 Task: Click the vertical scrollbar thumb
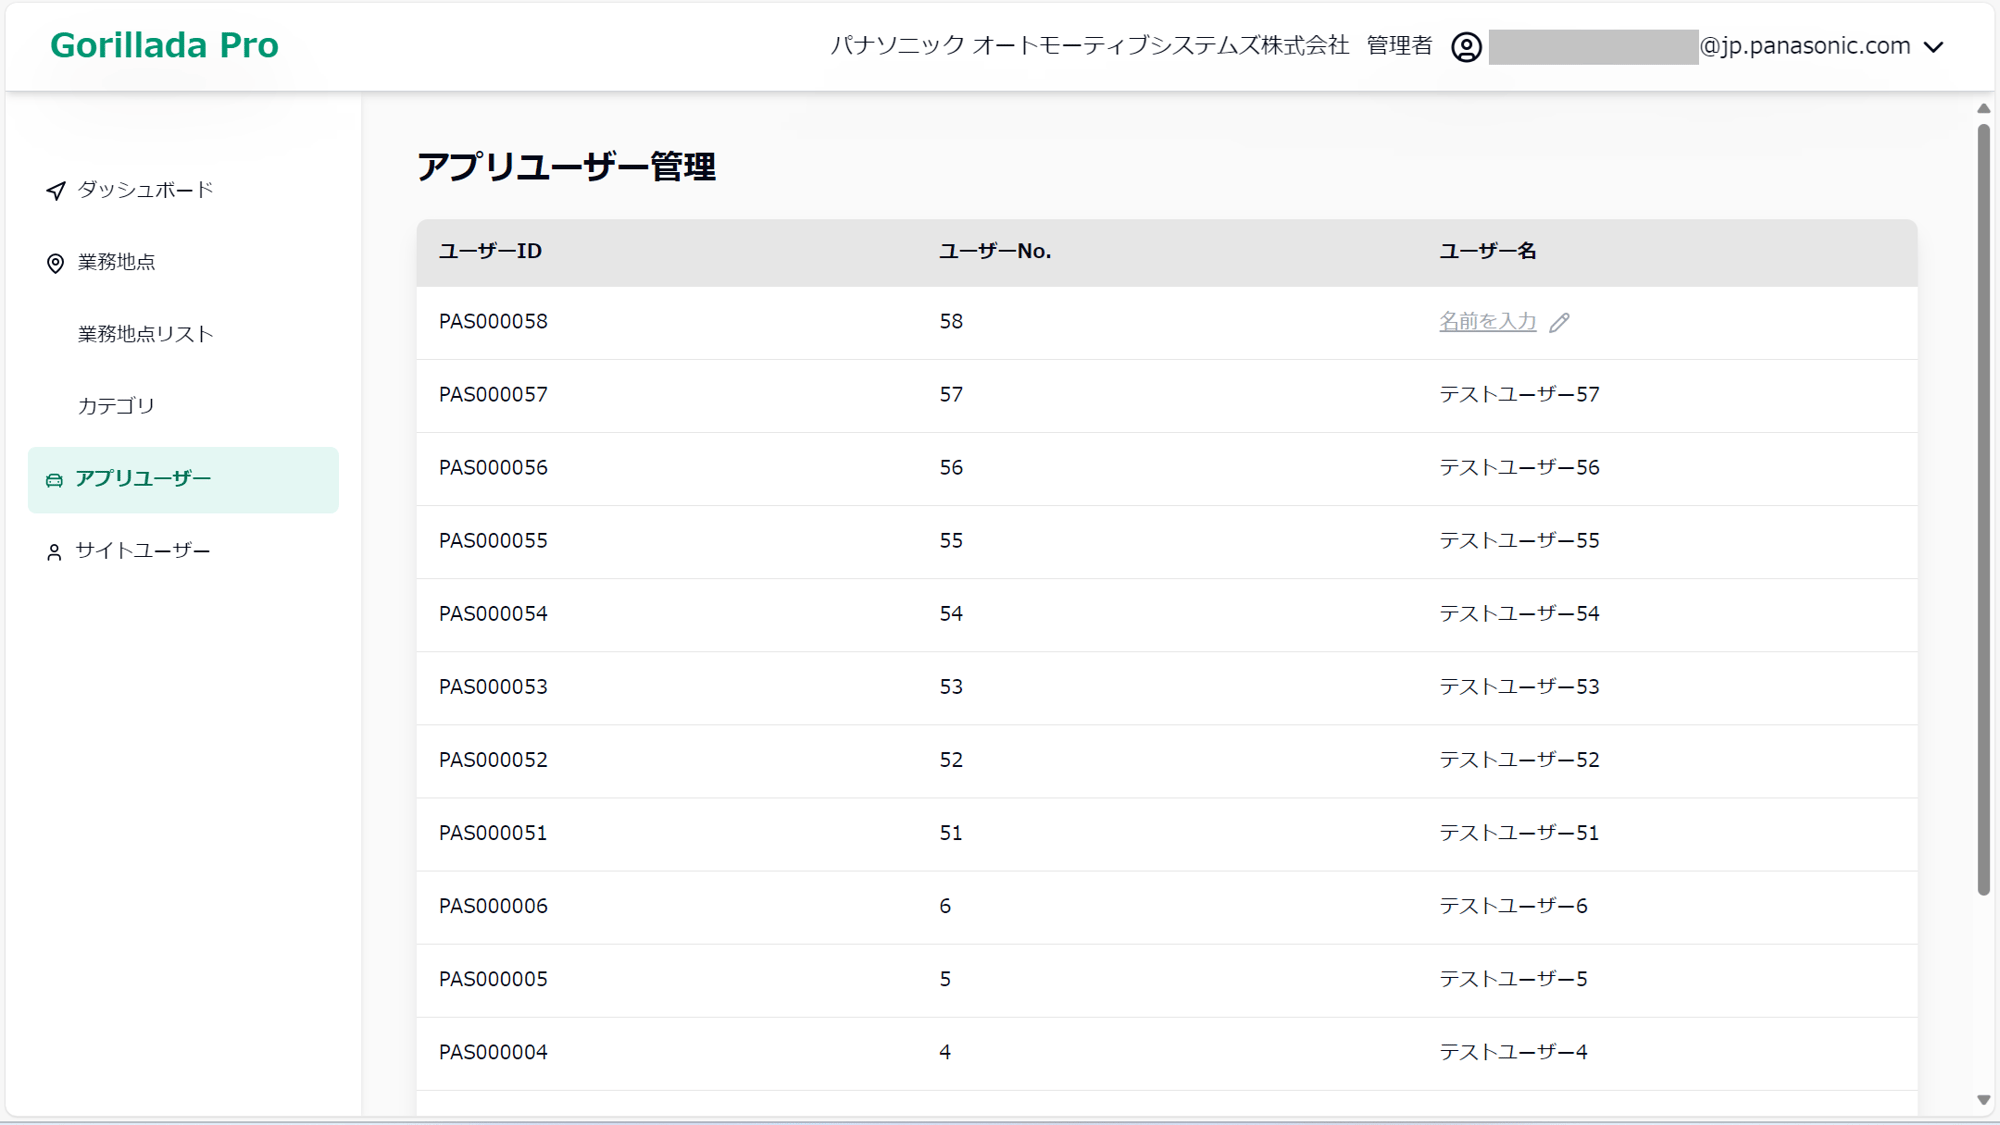pyautogui.click(x=1983, y=510)
